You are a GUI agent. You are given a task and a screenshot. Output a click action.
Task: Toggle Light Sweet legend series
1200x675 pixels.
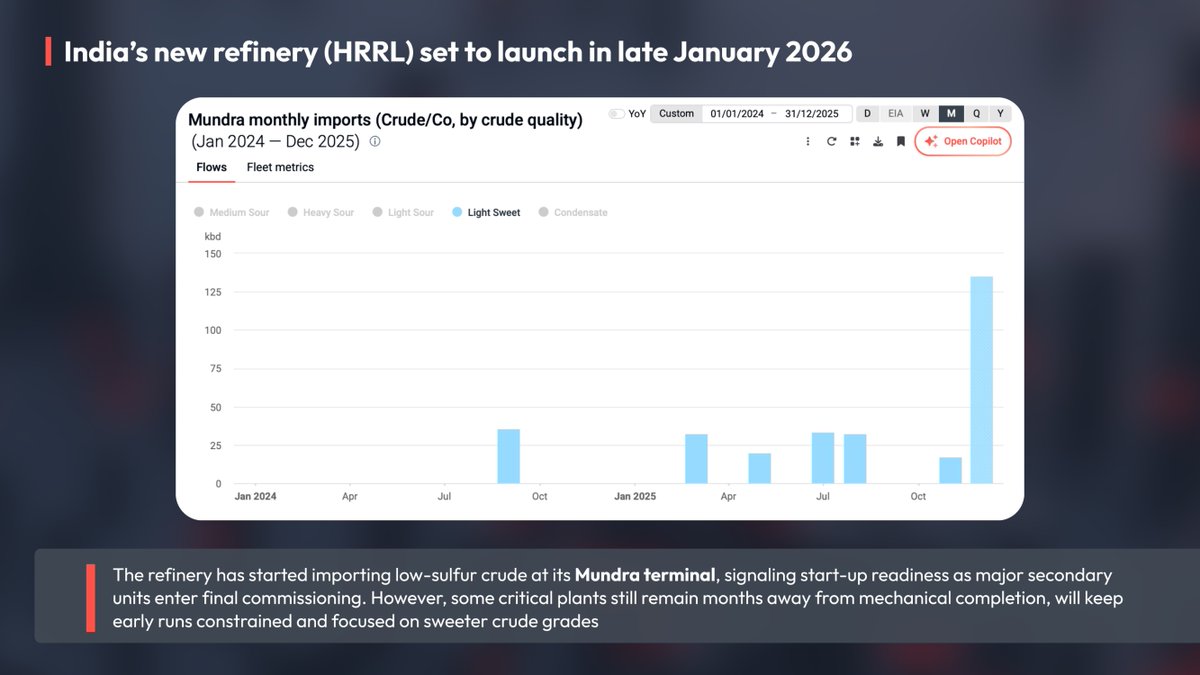click(486, 212)
